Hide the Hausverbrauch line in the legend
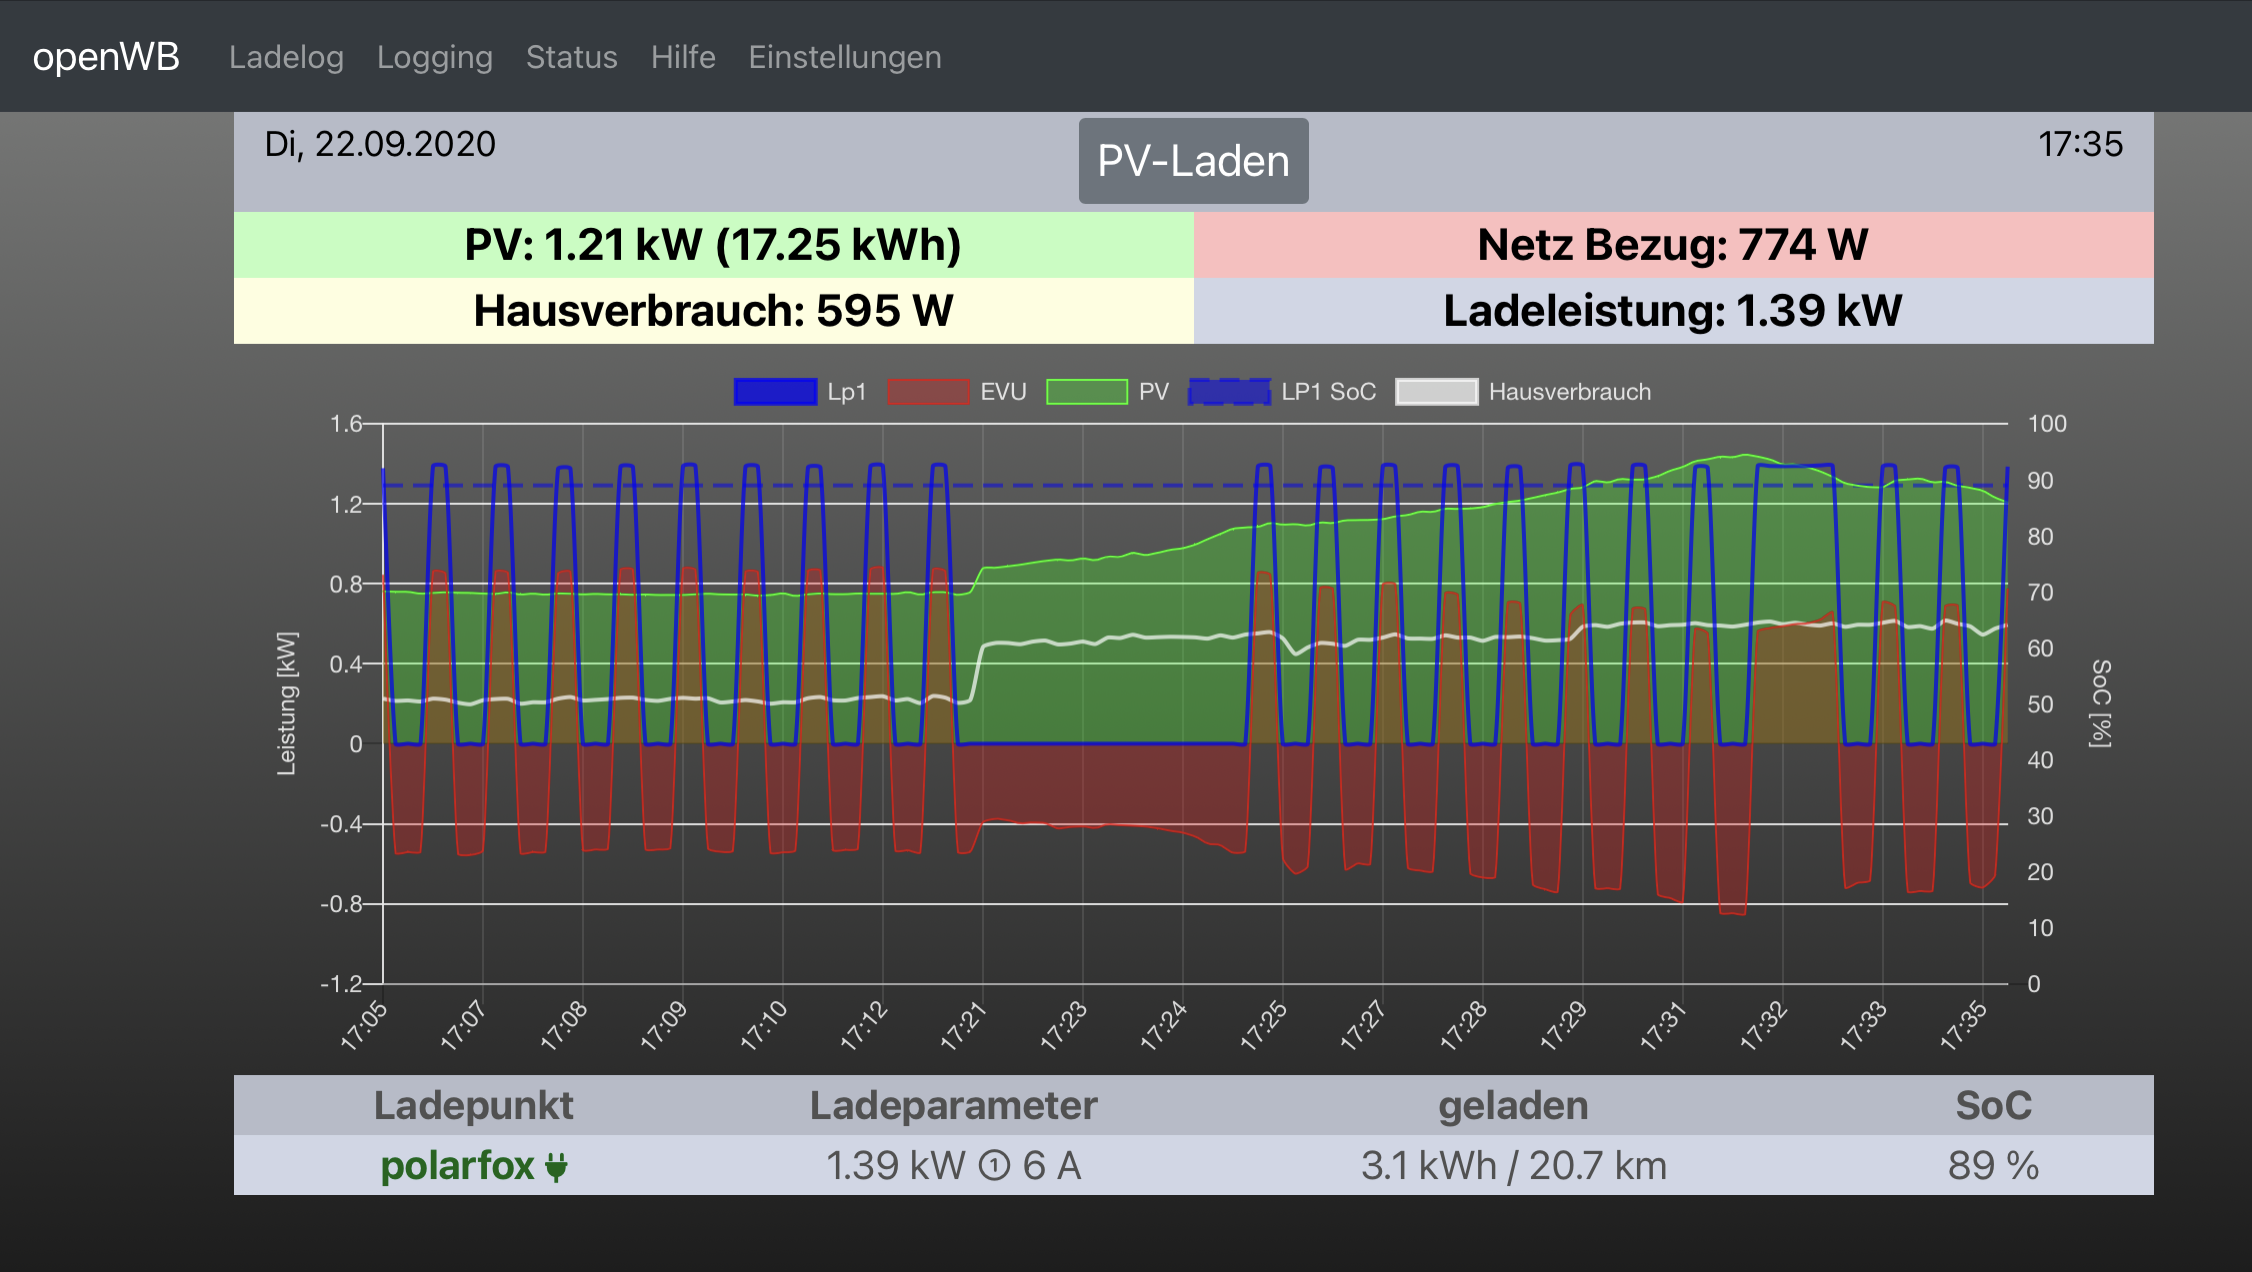 click(1436, 392)
